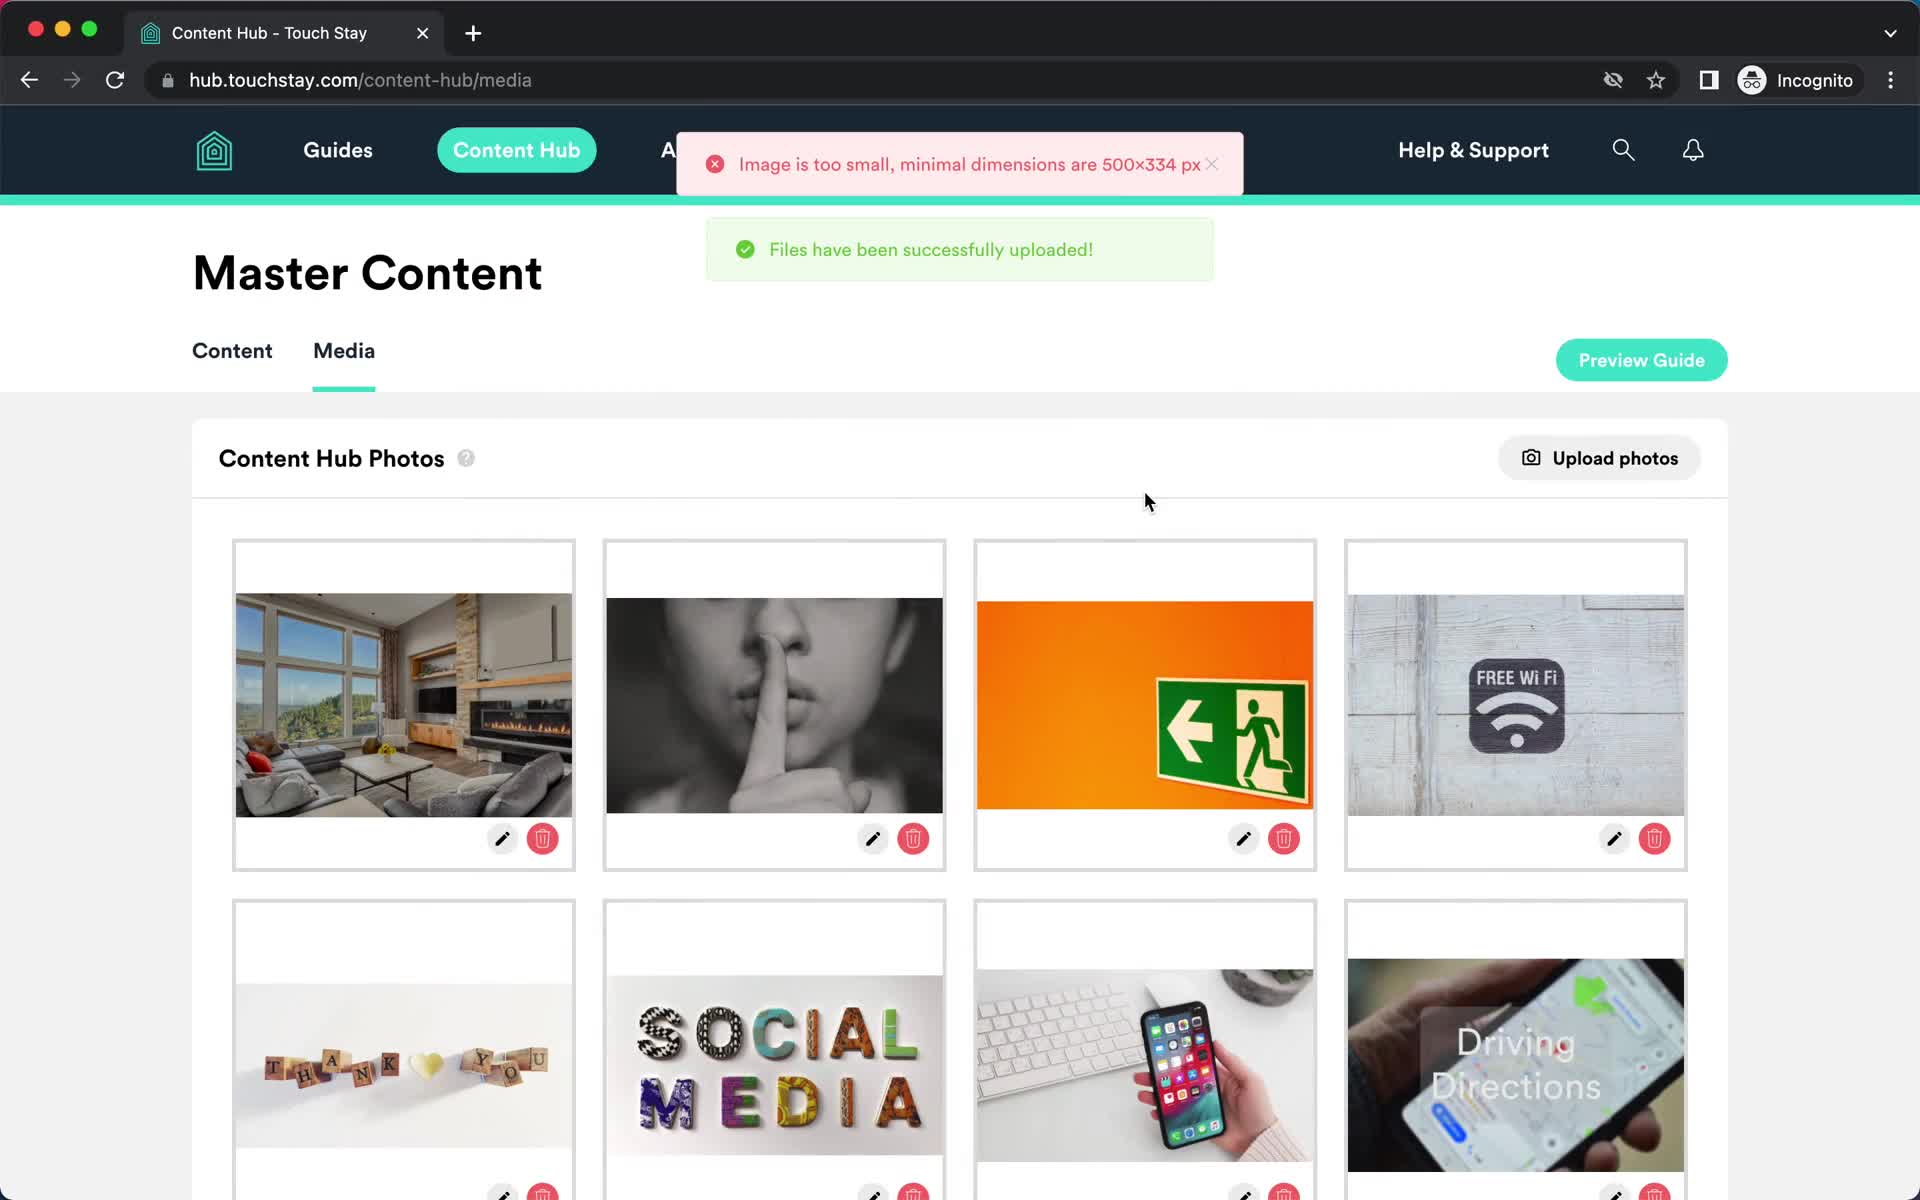Click the edit pencil icon on emergency exit photo
This screenshot has width=1920, height=1200.
point(1243,839)
